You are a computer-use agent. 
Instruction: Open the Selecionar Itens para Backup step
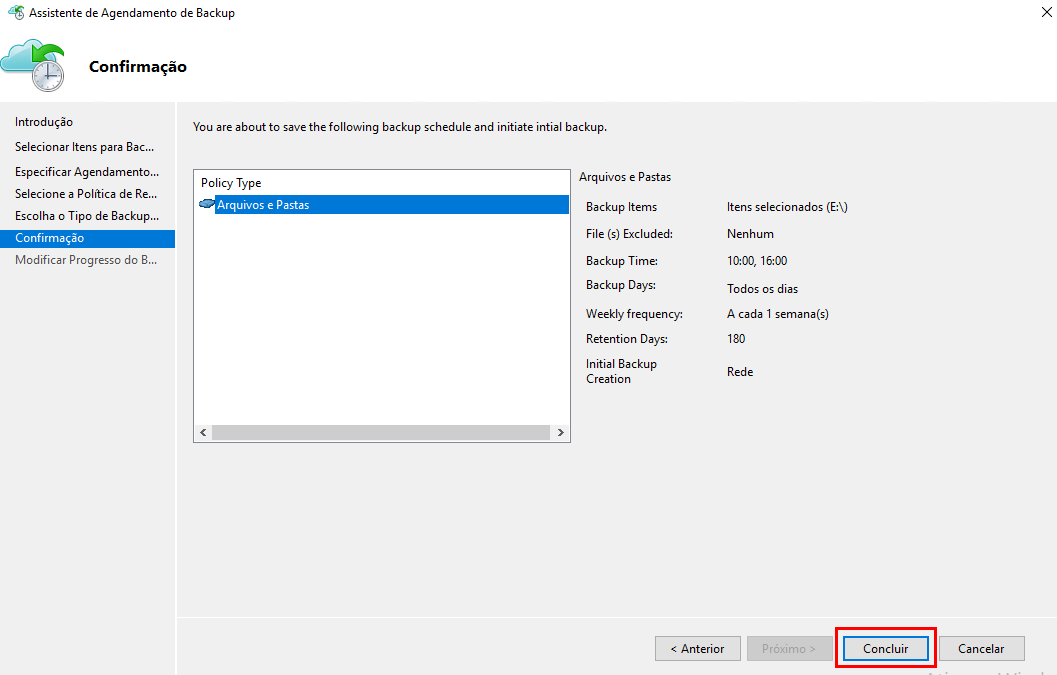[x=84, y=147]
